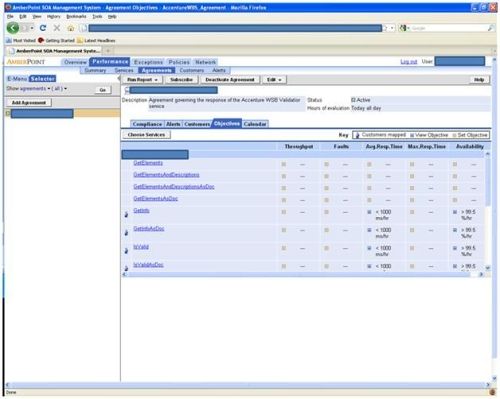Open the back/forward history dropdown arrow
Screen dimensions: 500x399
click(x=32, y=28)
